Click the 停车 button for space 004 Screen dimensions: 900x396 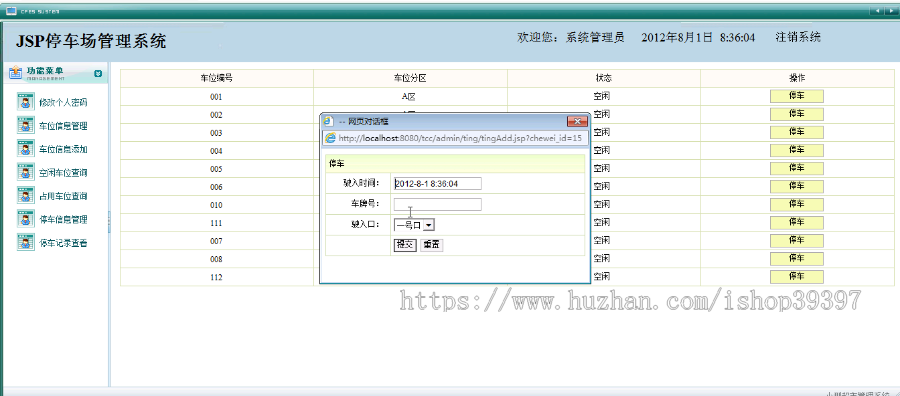(797, 150)
